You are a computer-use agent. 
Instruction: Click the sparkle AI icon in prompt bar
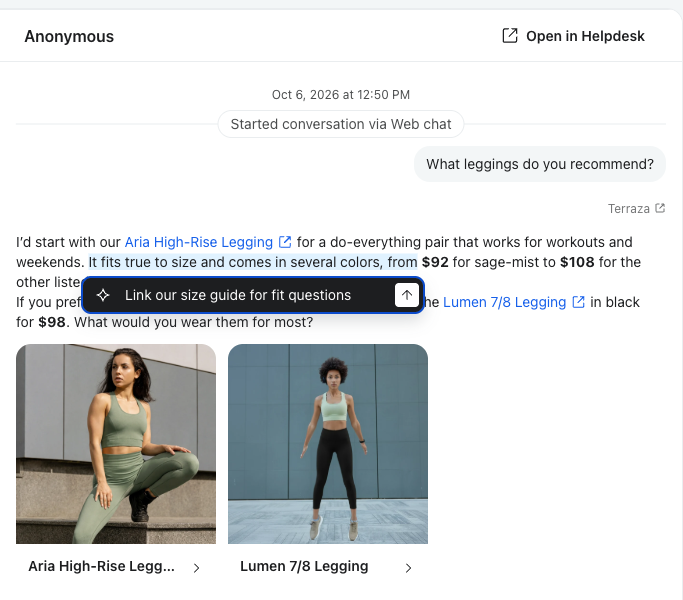[x=103, y=295]
